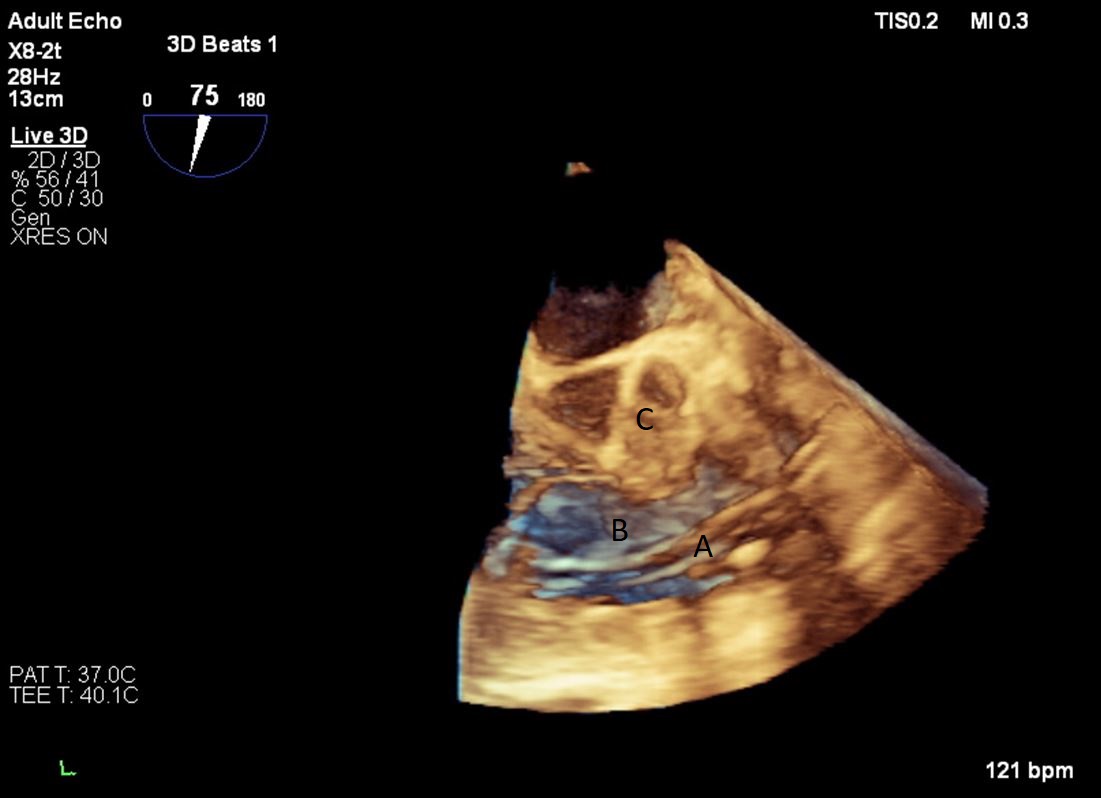Image resolution: width=1101 pixels, height=798 pixels.
Task: Click the semicircle rotation angle dial
Action: [x=205, y=145]
